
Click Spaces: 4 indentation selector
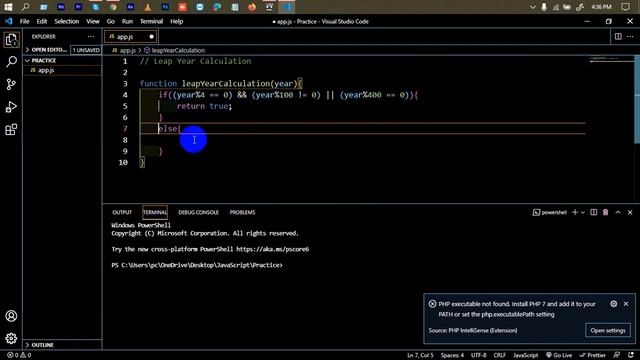[452, 355]
